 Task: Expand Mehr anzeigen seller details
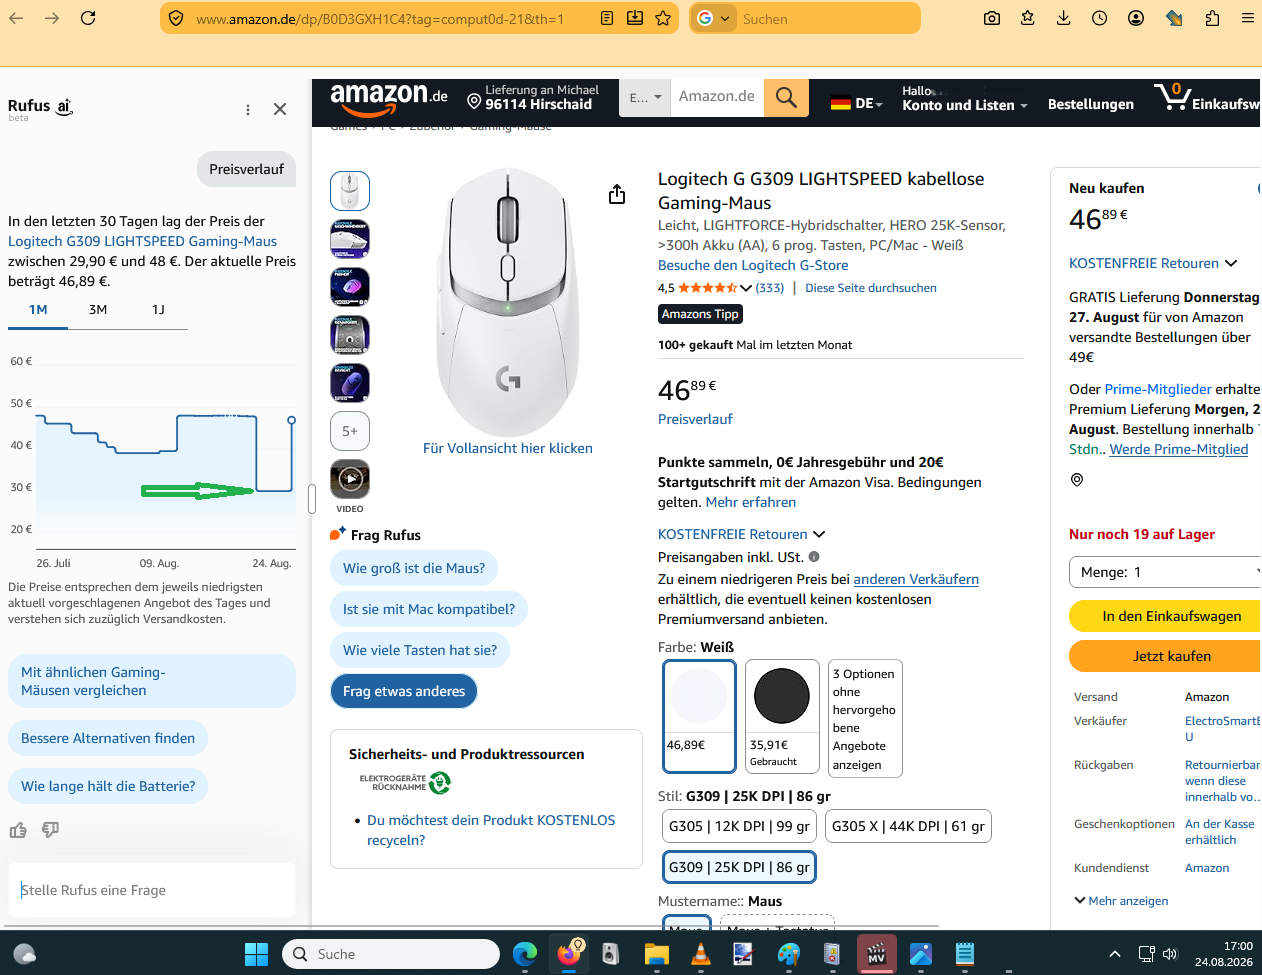click(x=1121, y=901)
